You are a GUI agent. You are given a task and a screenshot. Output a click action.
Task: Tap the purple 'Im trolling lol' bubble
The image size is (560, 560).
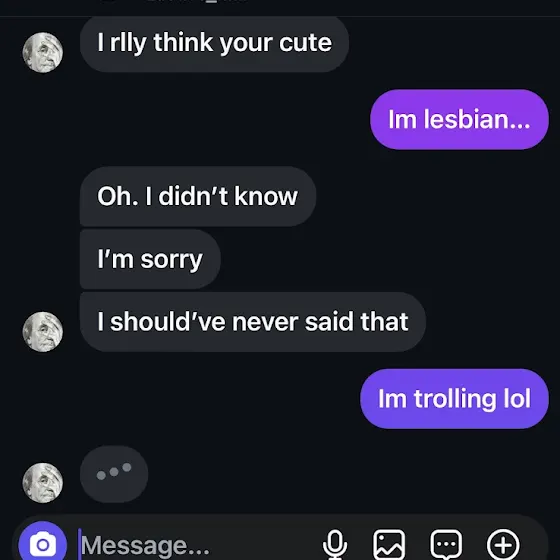coord(454,399)
